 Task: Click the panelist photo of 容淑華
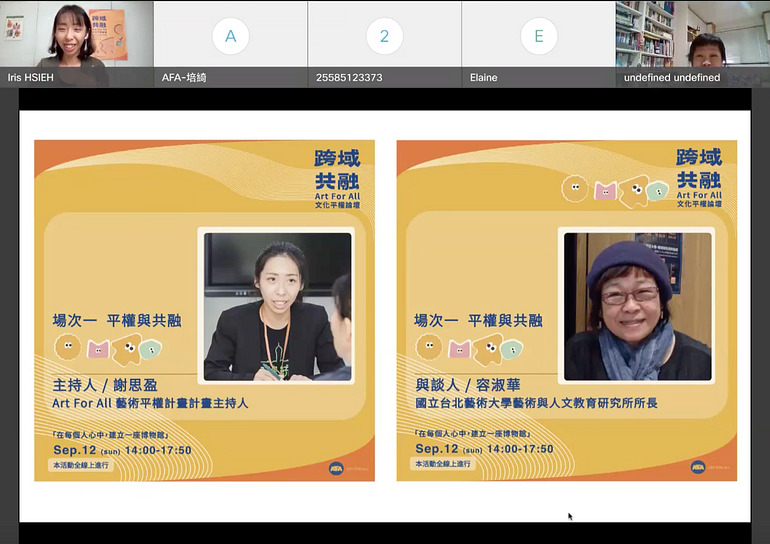pos(637,306)
